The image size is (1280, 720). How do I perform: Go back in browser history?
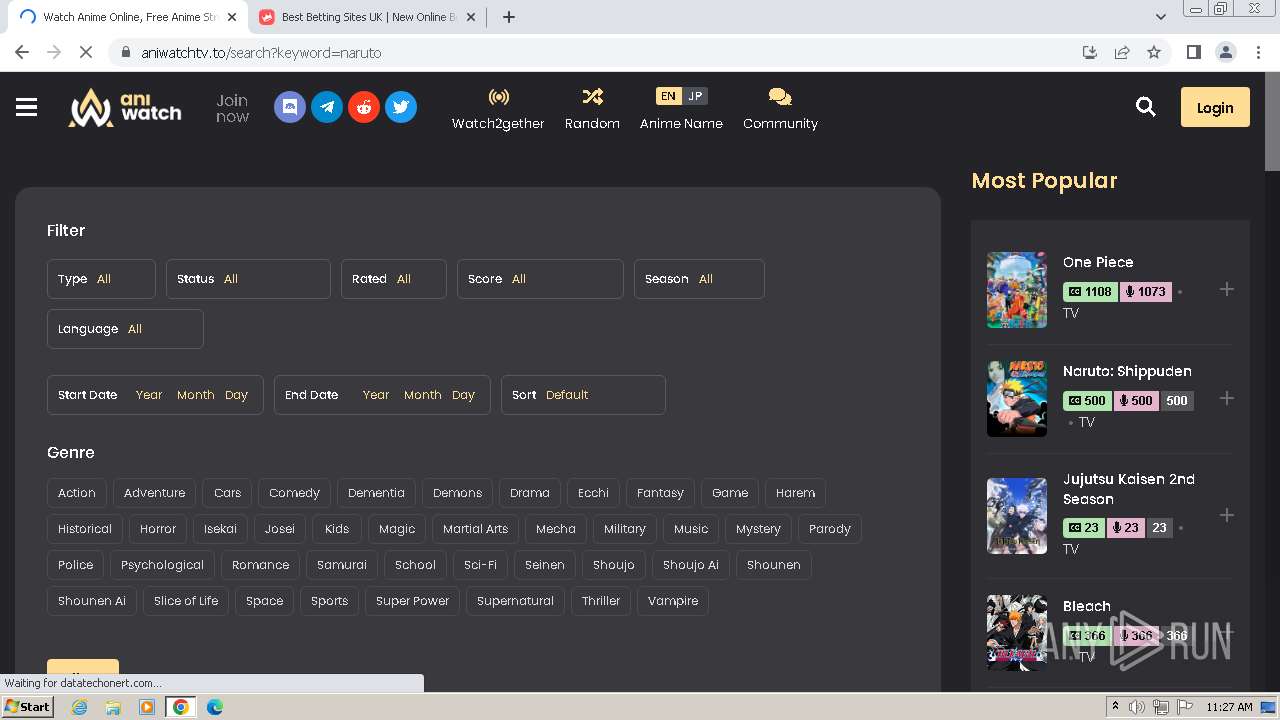pos(22,52)
